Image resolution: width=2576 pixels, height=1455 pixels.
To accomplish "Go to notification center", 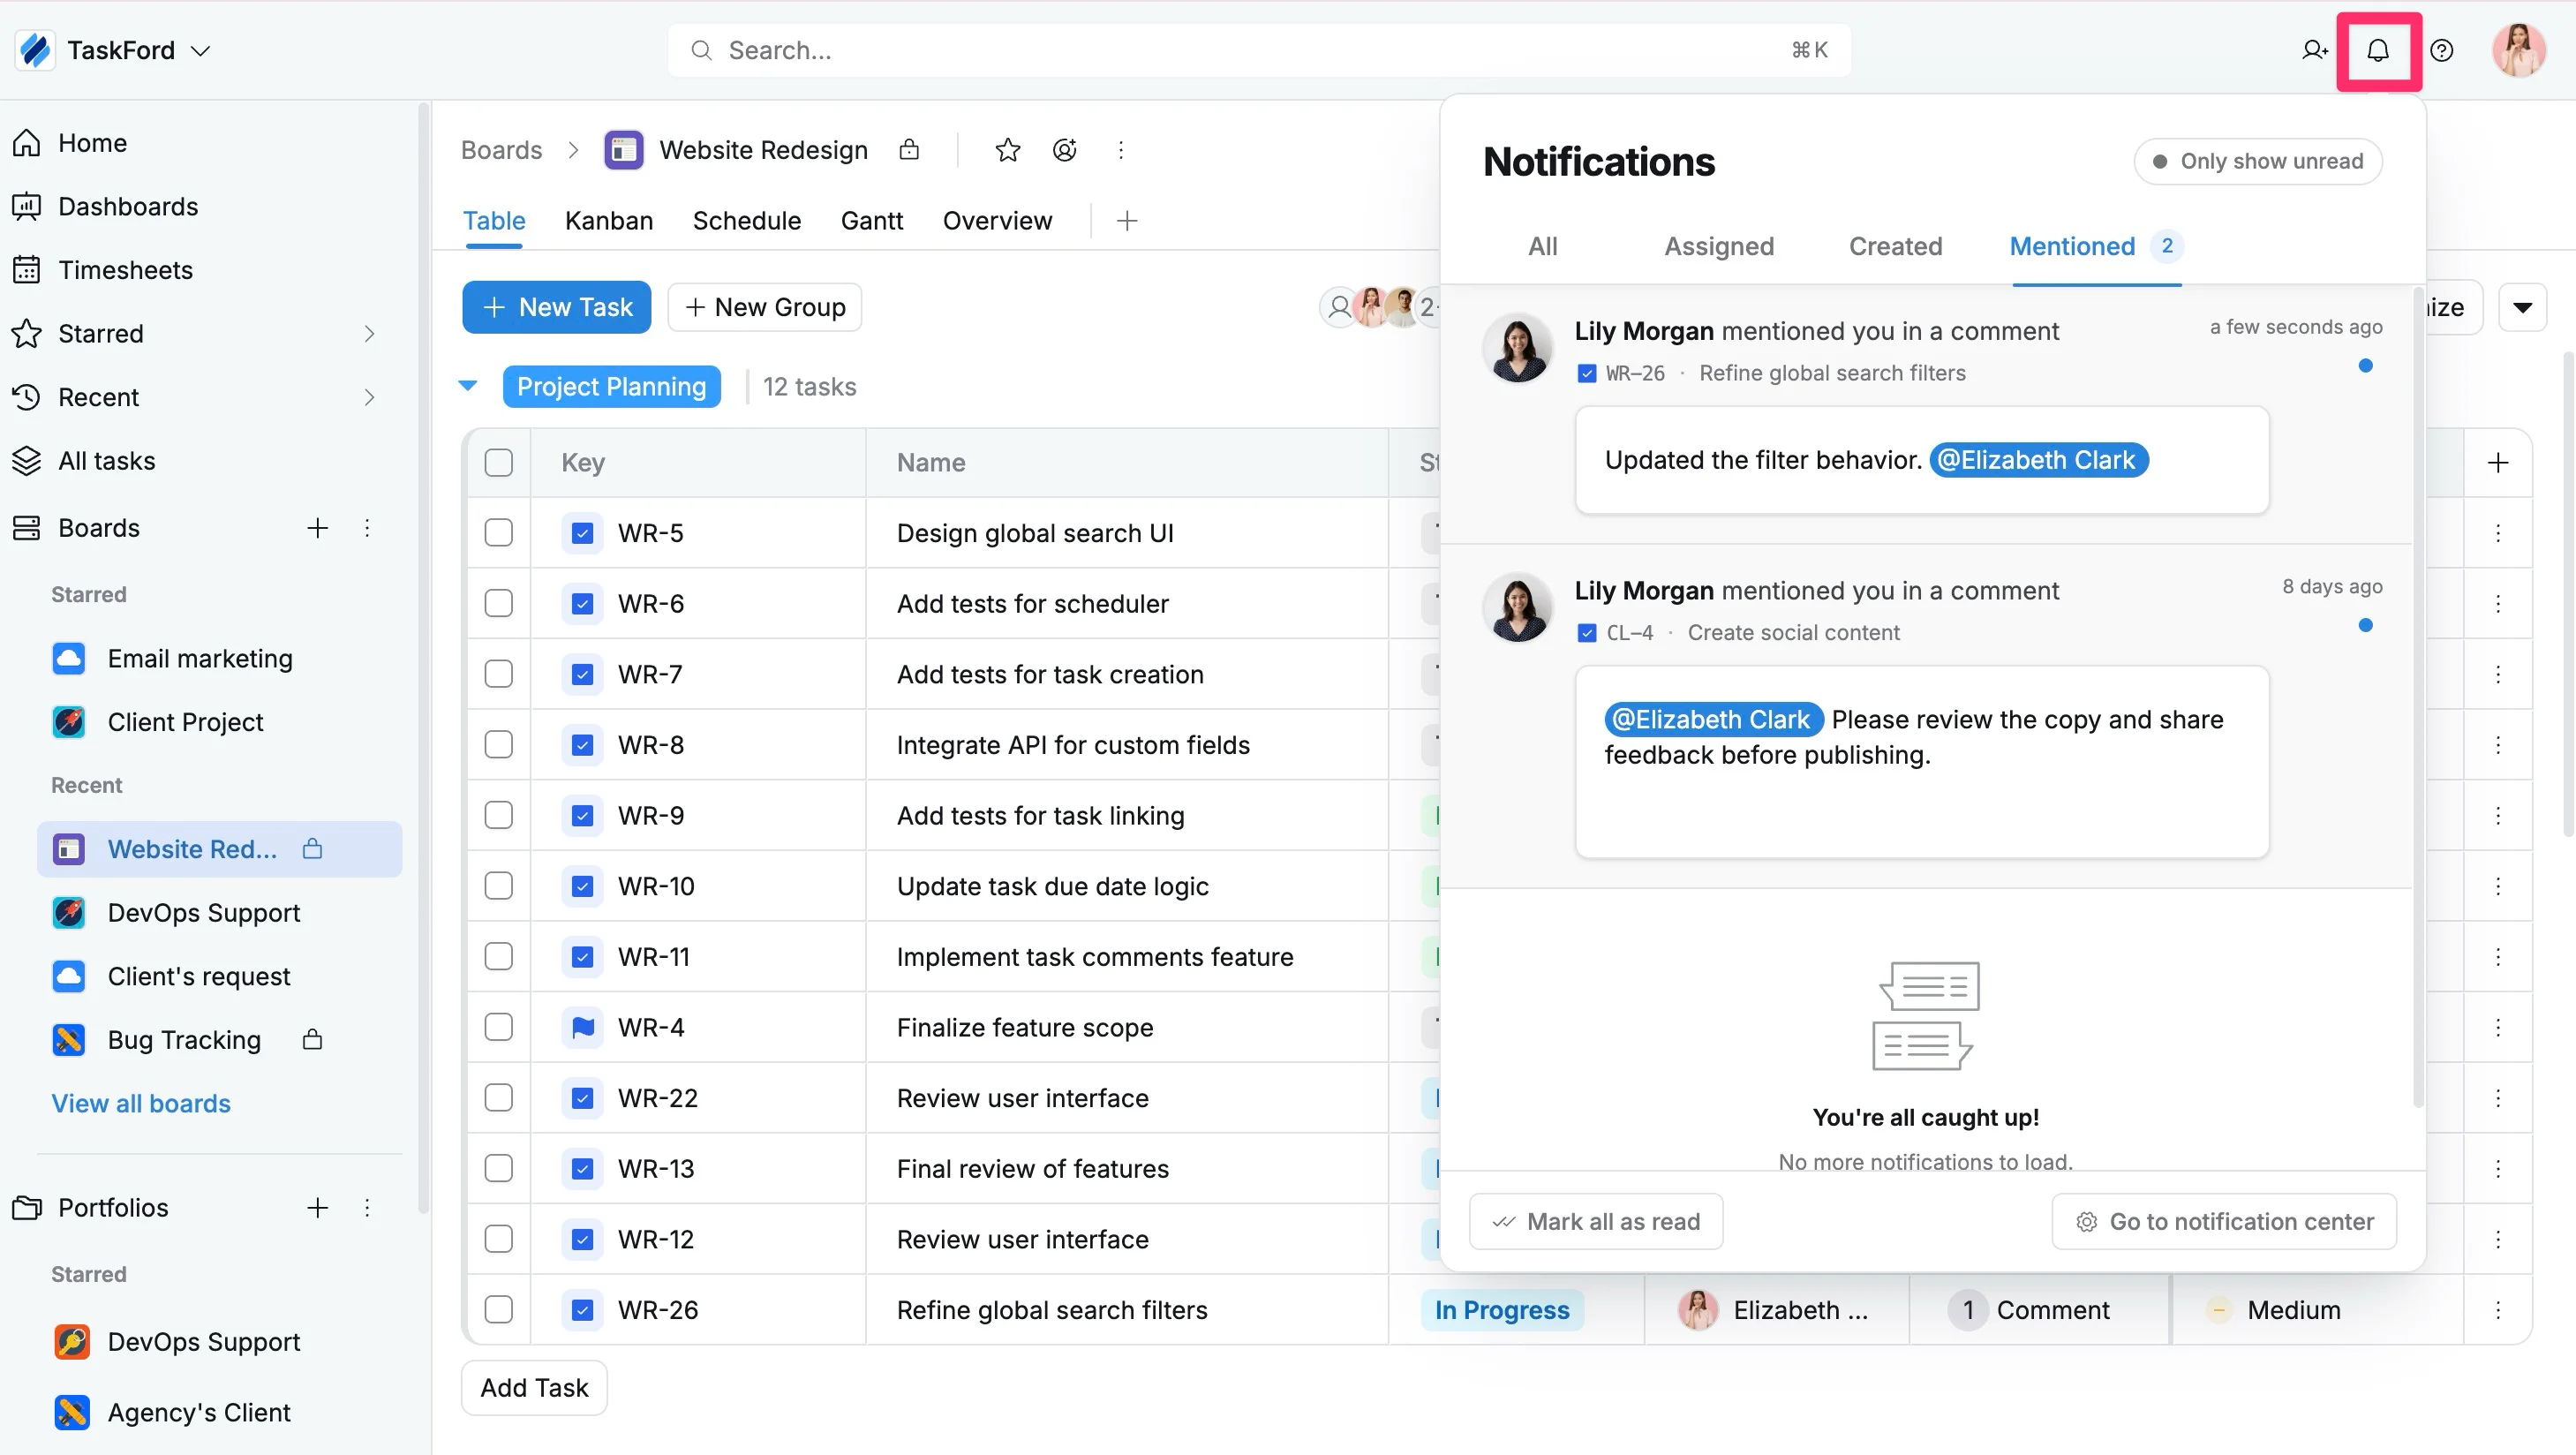I will coord(2224,1222).
